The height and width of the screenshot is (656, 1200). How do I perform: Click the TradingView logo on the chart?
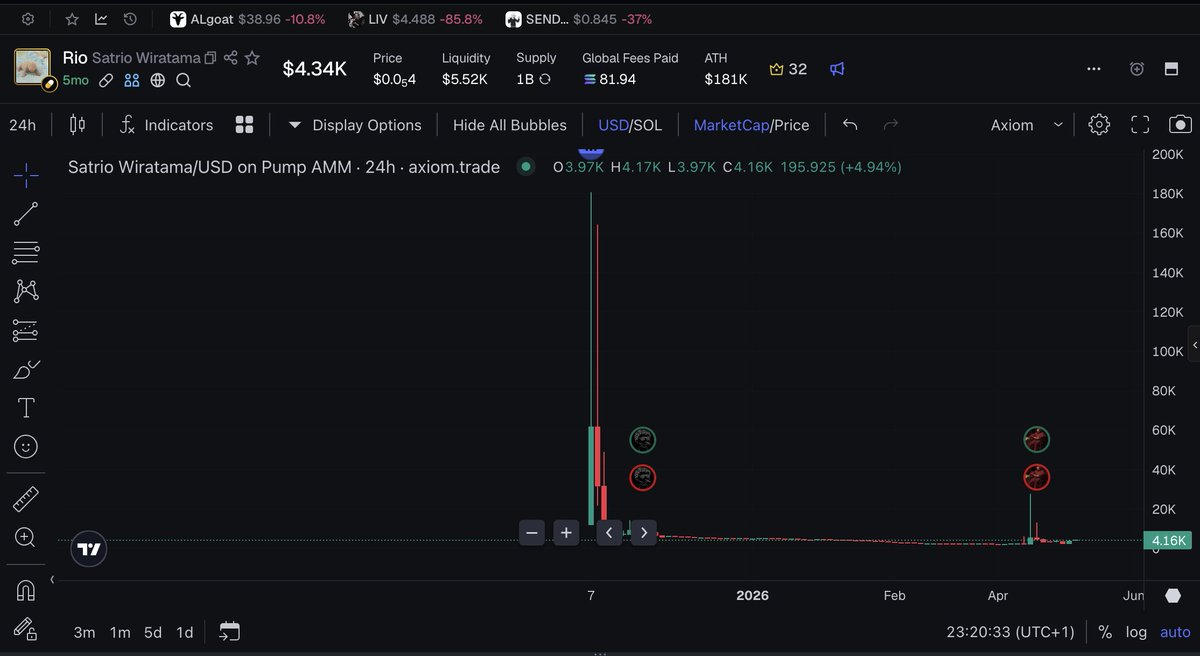coord(89,549)
